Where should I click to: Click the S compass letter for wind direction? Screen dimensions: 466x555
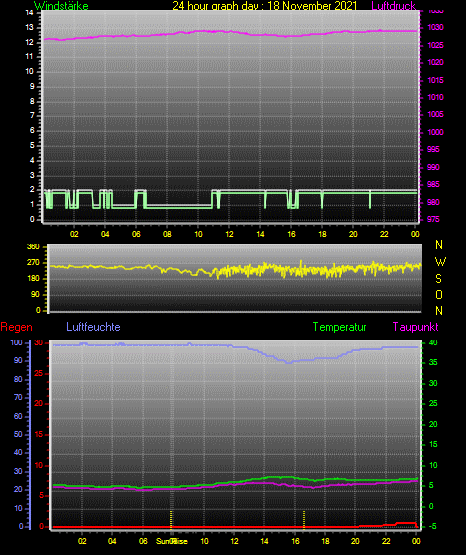coord(438,279)
